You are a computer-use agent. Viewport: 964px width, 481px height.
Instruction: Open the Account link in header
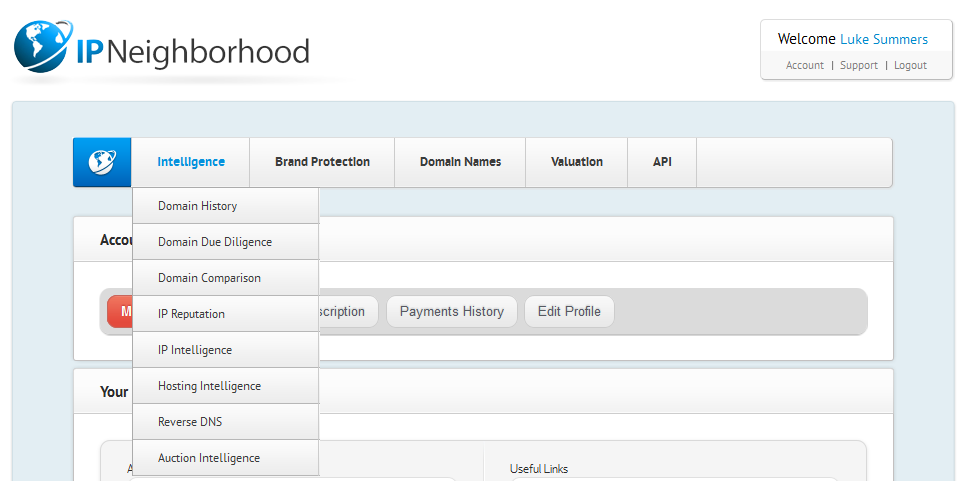pyautogui.click(x=804, y=65)
